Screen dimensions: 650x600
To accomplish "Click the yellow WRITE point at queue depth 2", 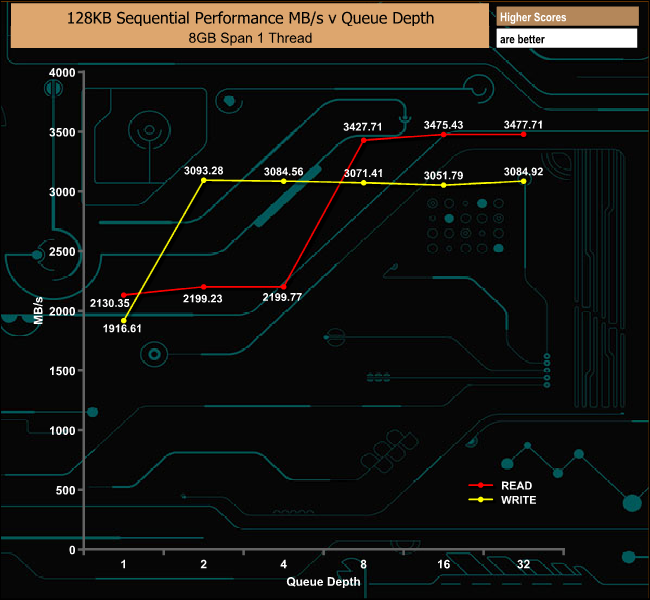I will coord(204,180).
